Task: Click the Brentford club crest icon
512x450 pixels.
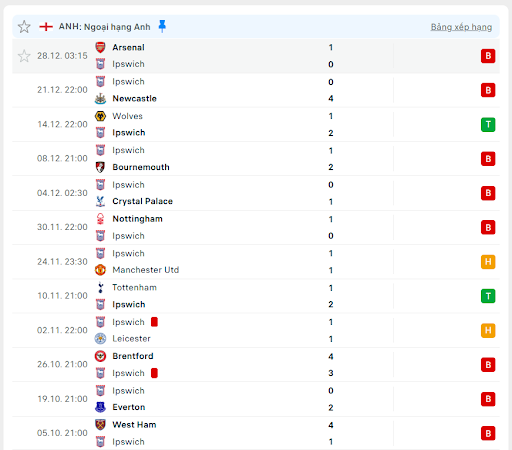Action: [x=100, y=356]
